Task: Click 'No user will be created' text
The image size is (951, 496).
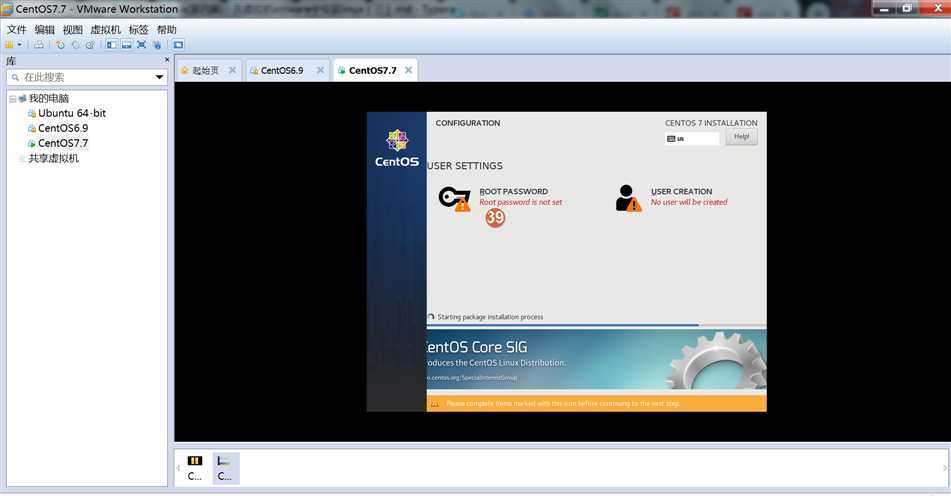Action: coord(689,203)
